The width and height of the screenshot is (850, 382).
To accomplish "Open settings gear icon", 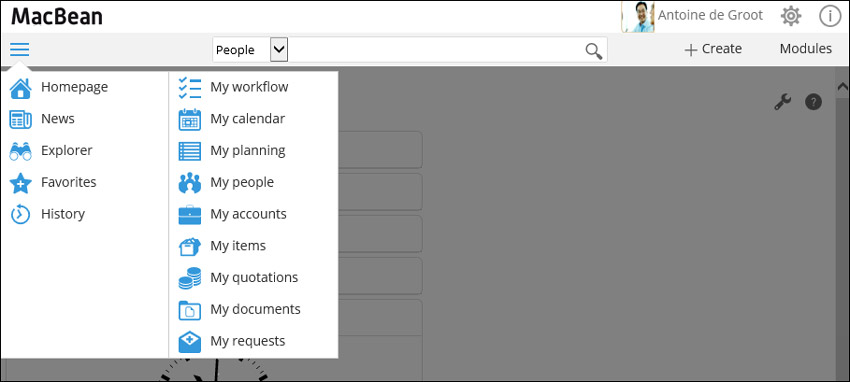I will (791, 16).
